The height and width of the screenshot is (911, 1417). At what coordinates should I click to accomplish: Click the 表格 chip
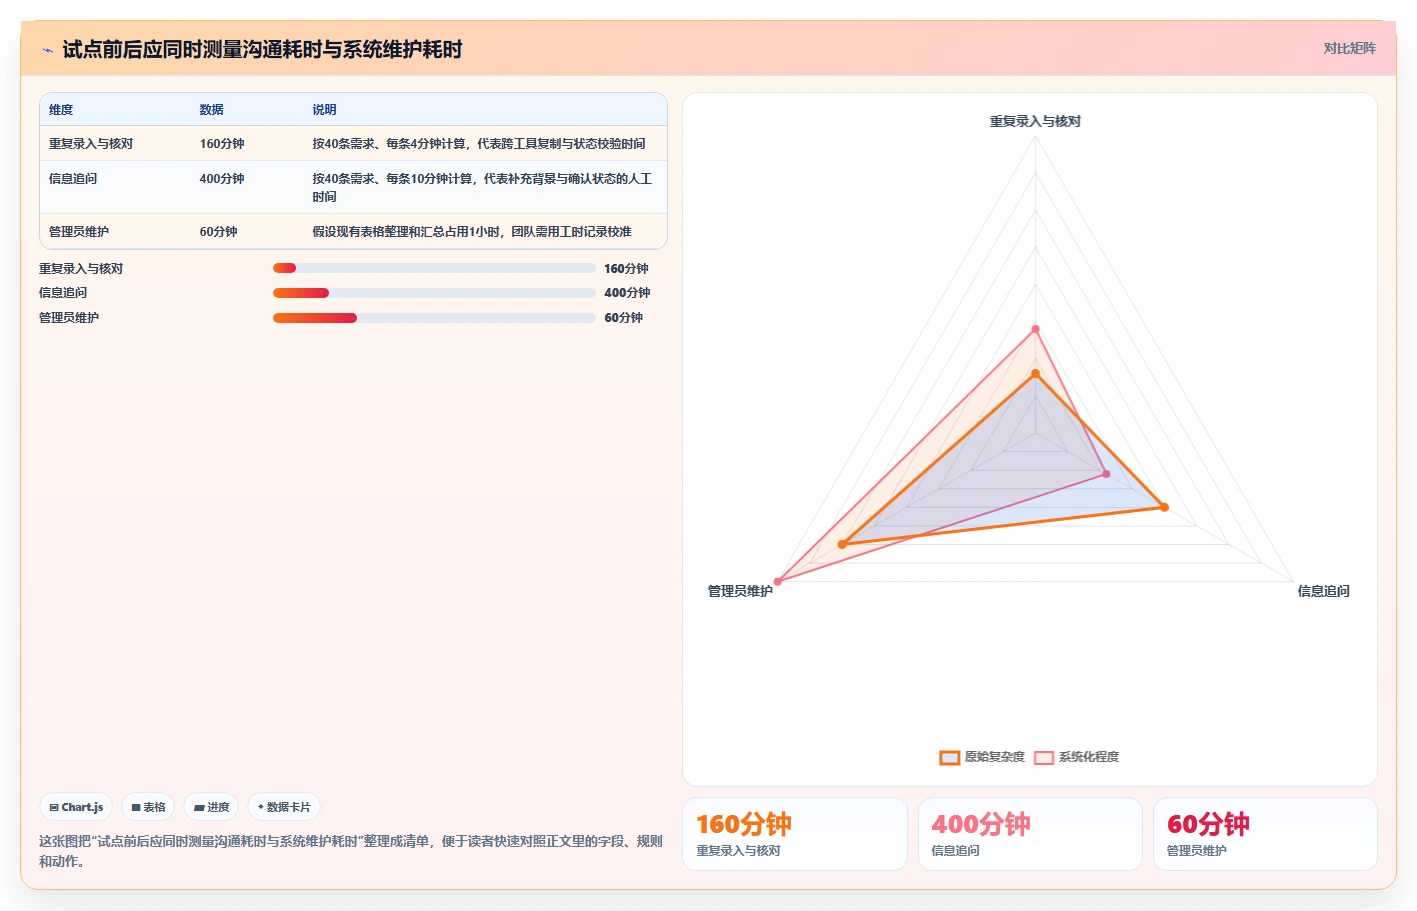coord(148,807)
